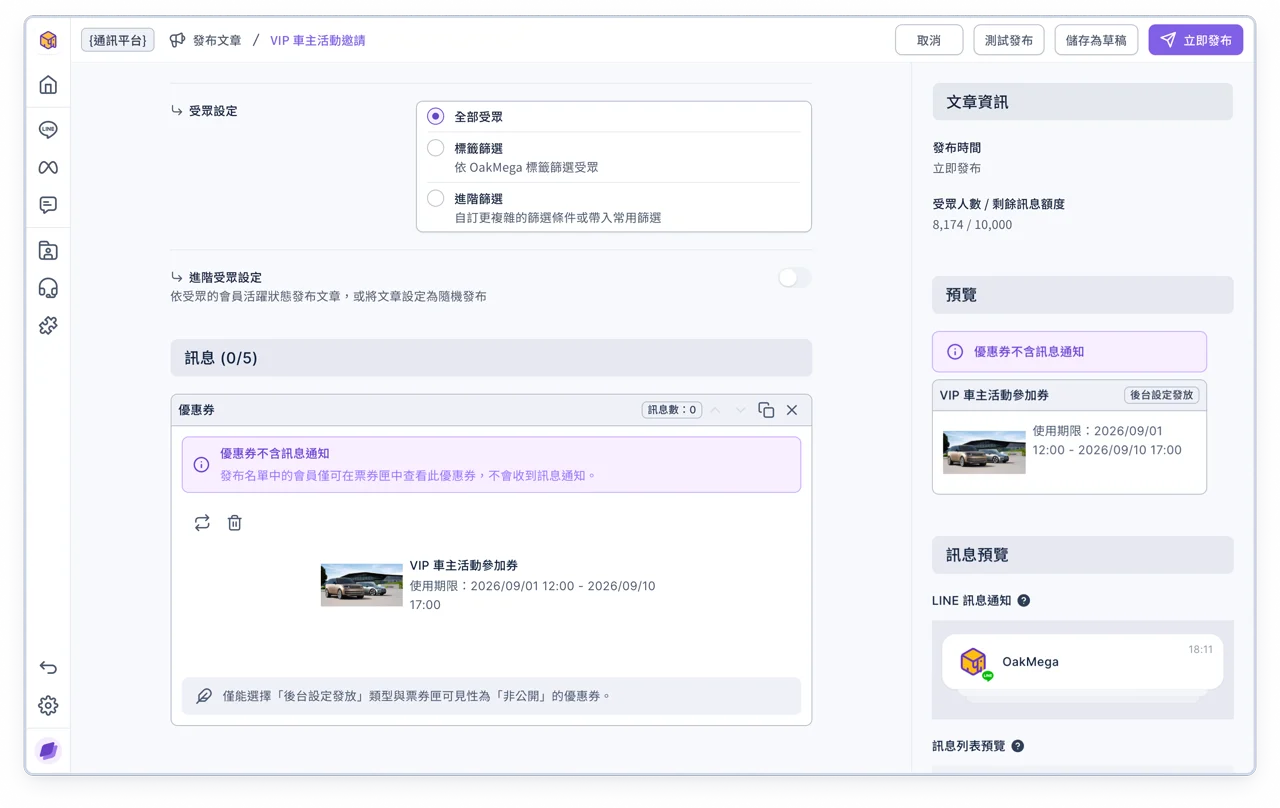
Task: Click the swap coupon icon
Action: point(202,523)
